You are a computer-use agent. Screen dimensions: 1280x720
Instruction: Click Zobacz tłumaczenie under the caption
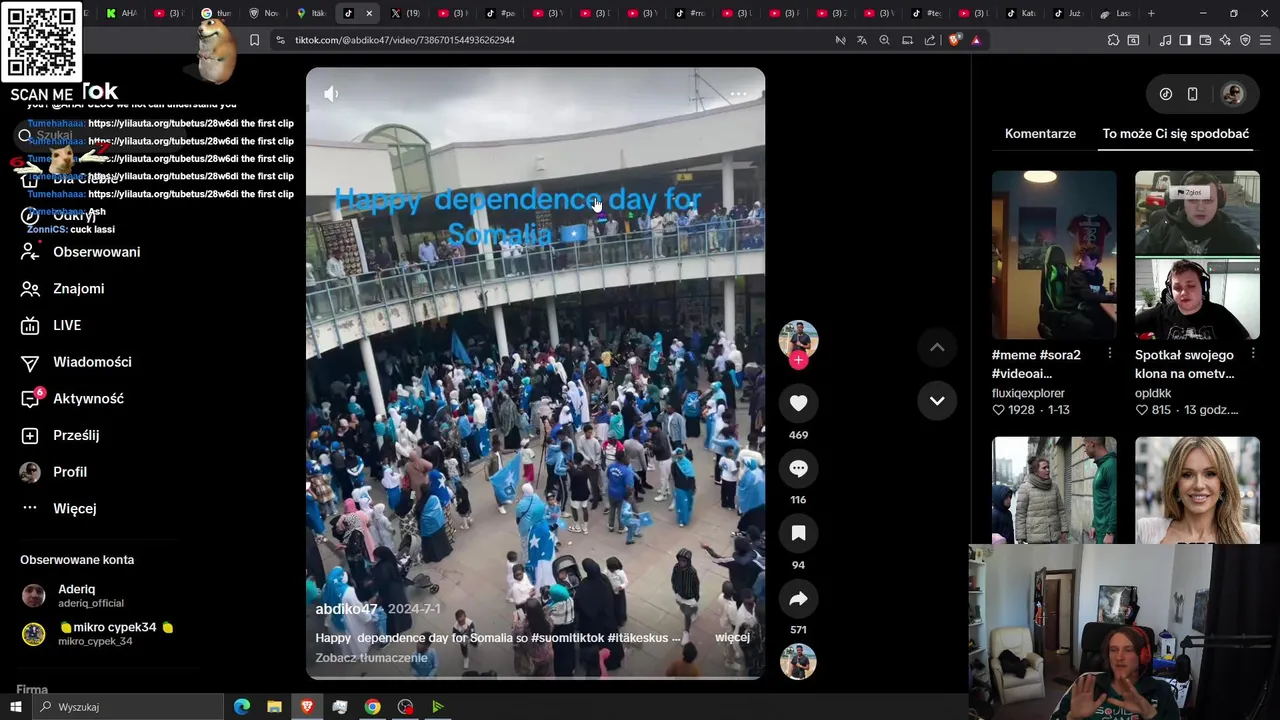(371, 657)
